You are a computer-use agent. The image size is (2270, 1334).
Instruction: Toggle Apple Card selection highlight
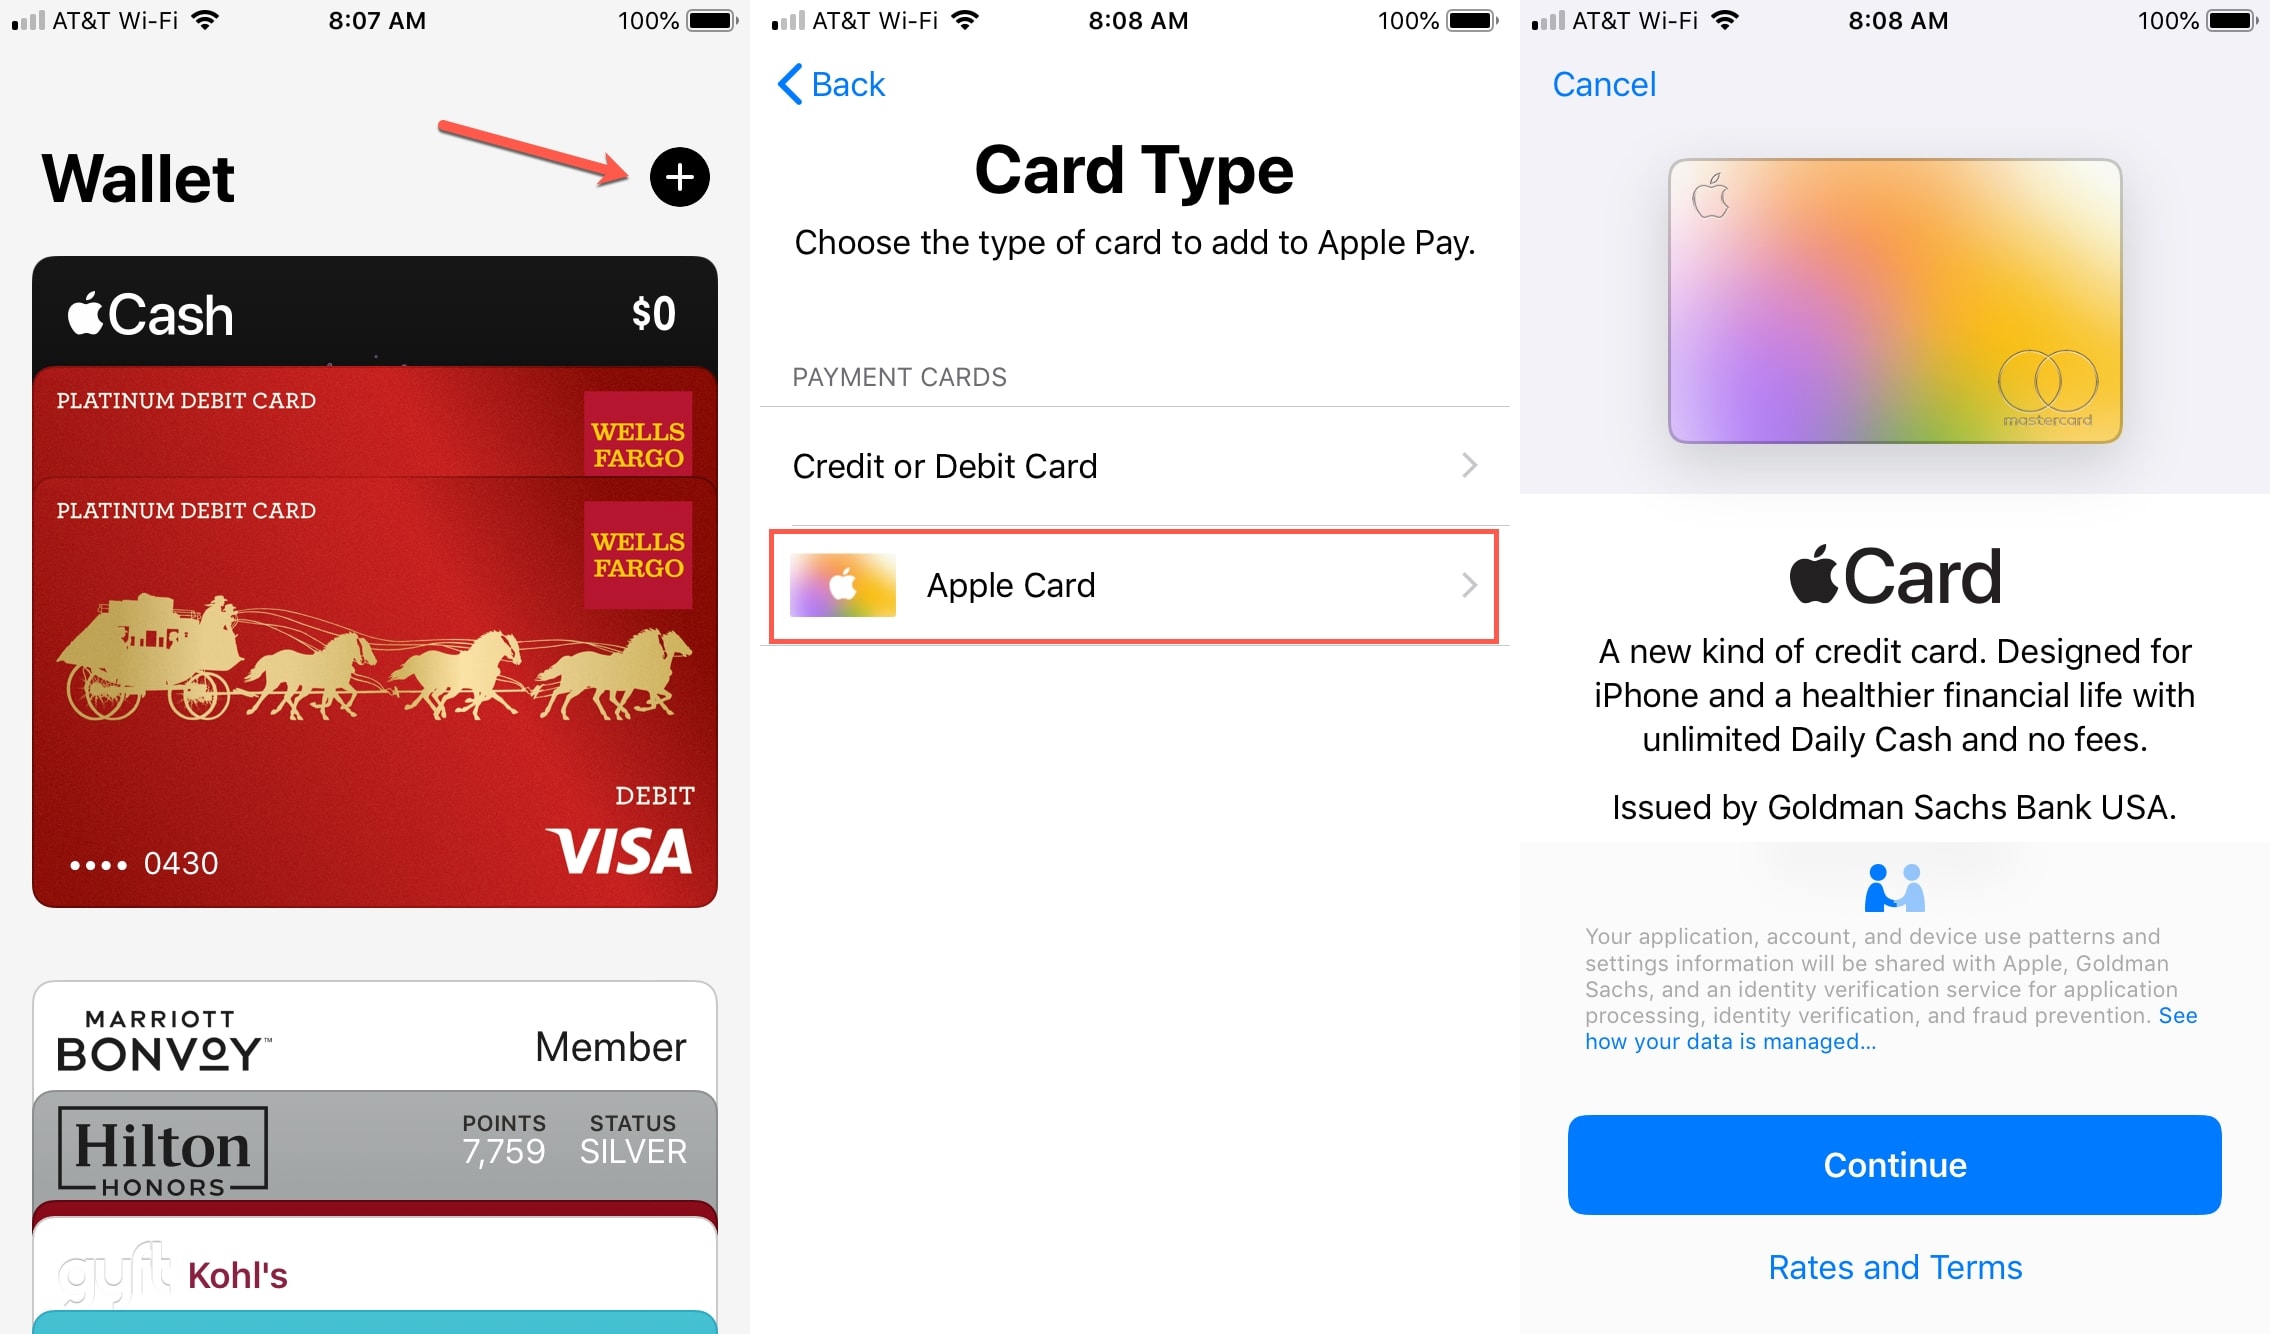[x=1135, y=584]
